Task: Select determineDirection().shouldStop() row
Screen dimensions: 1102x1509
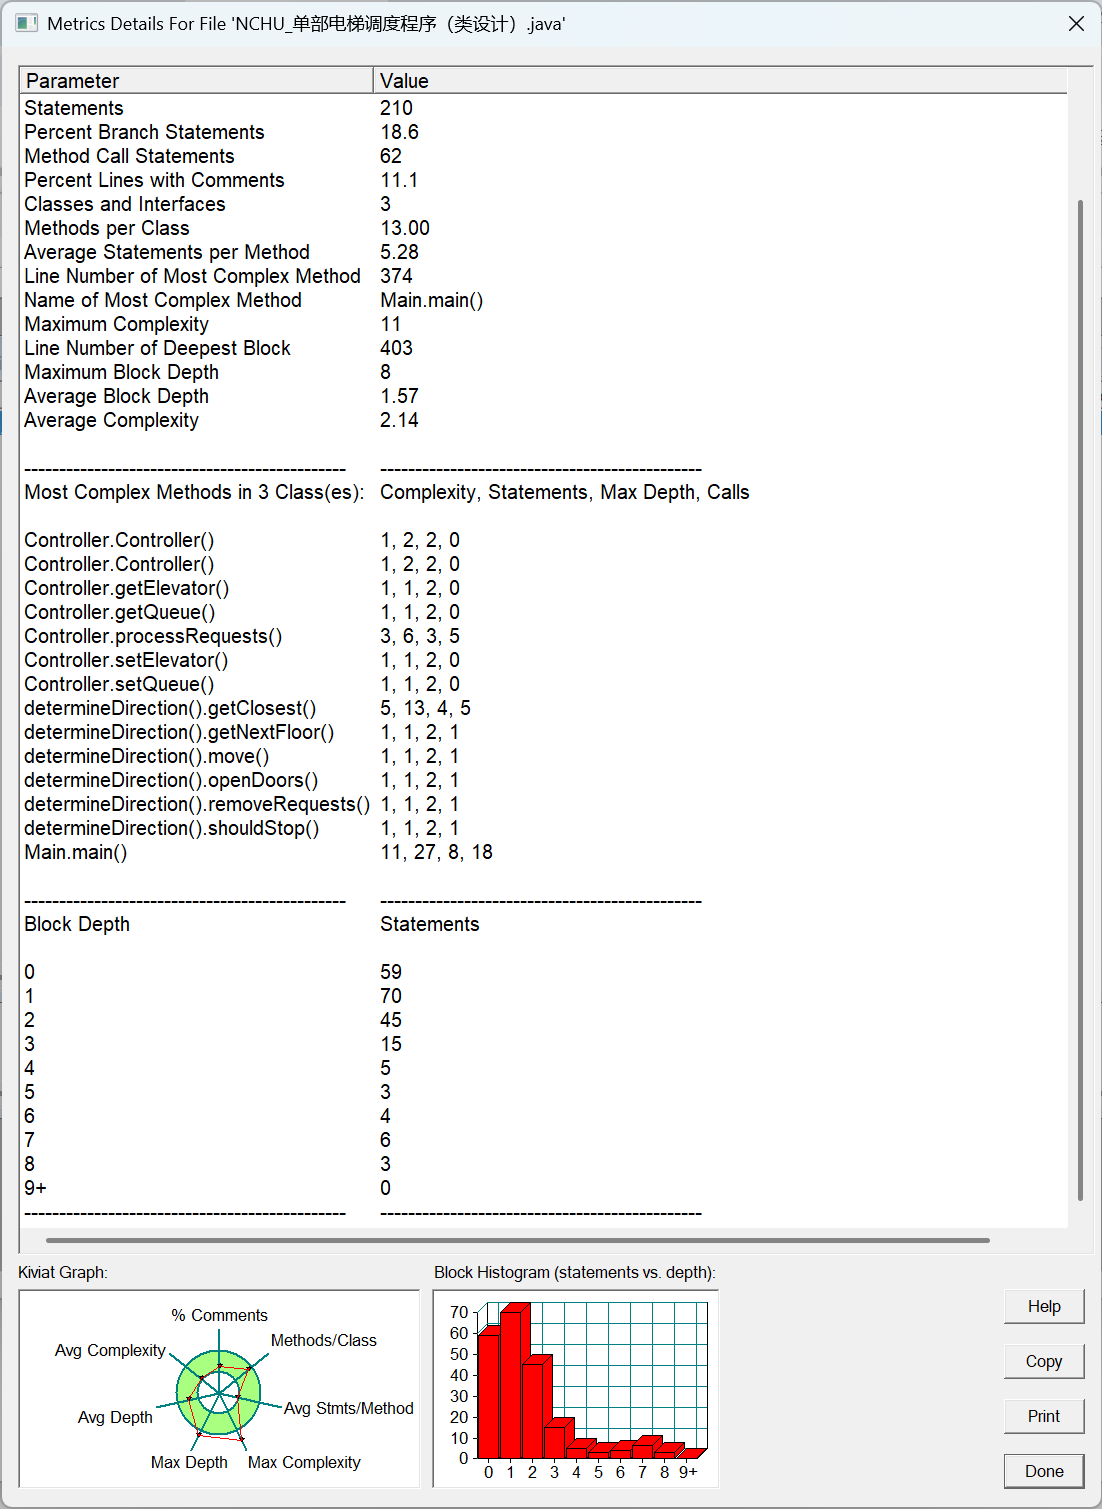Action: coord(543,828)
